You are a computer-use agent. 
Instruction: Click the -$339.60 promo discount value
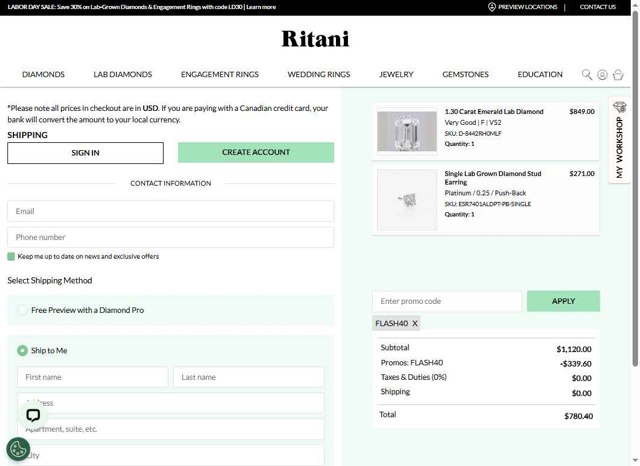point(576,364)
